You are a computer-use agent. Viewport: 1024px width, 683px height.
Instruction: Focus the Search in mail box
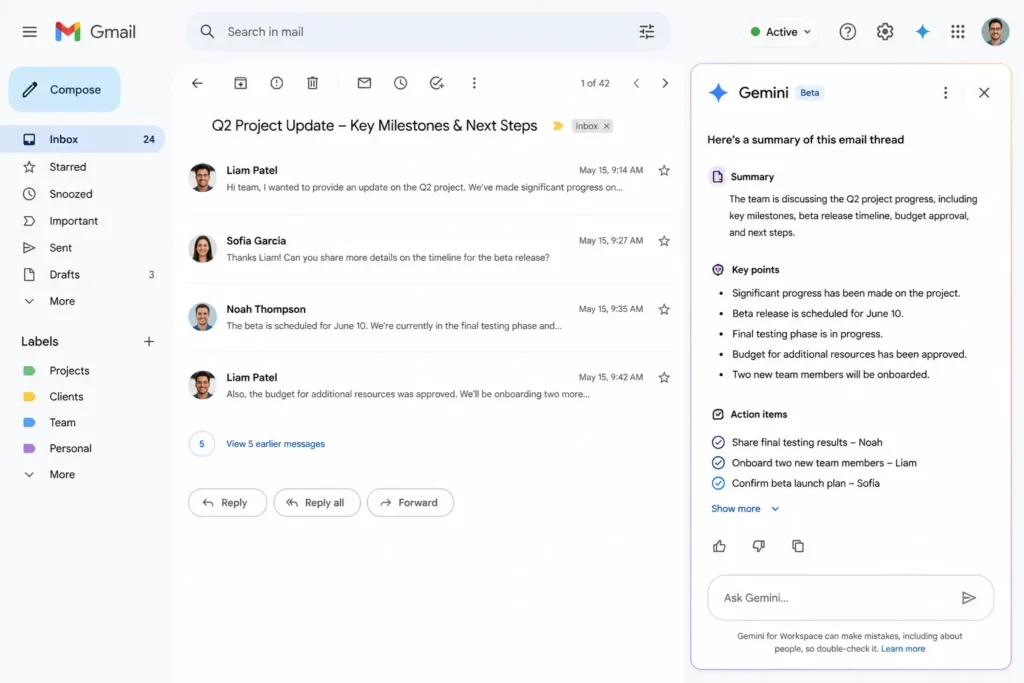pyautogui.click(x=428, y=31)
